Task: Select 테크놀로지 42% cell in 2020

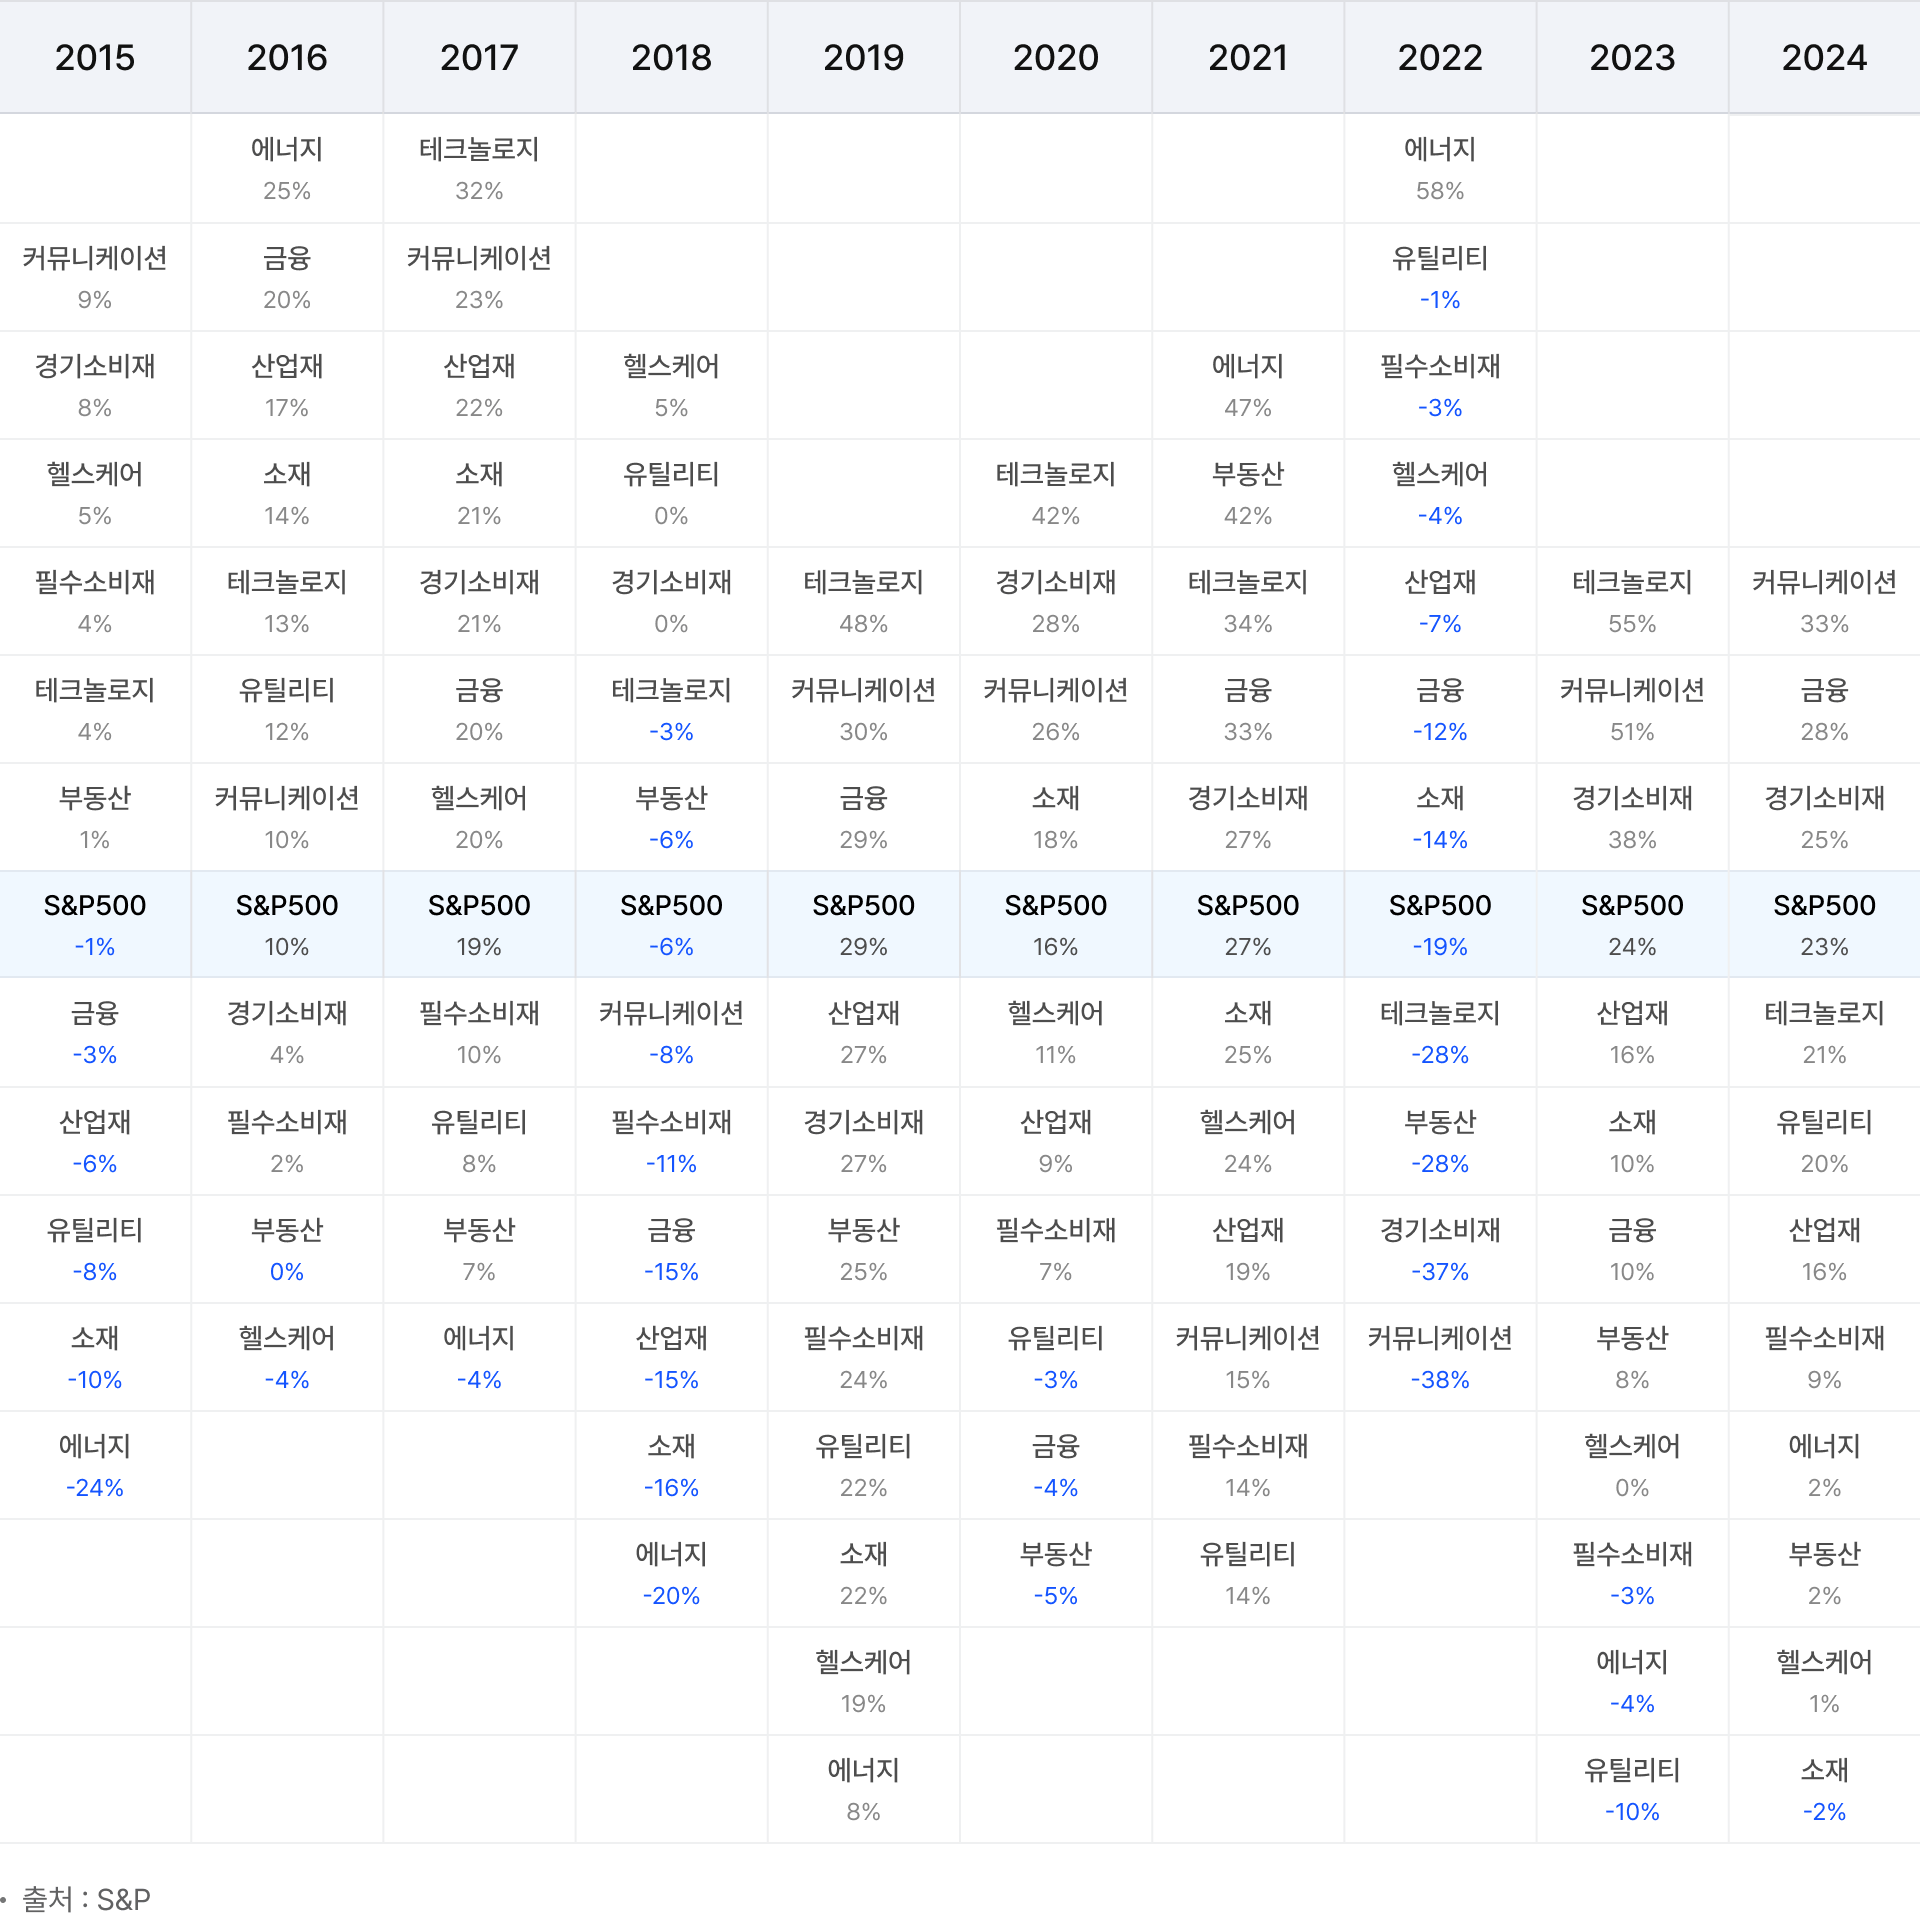Action: (x=1055, y=494)
